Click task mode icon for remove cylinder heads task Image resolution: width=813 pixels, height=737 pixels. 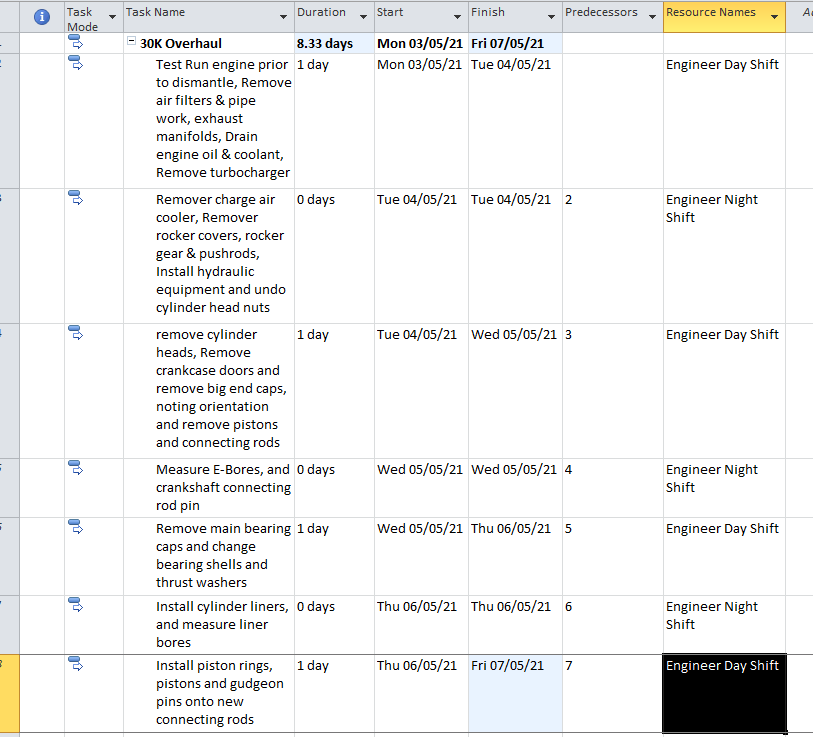pos(75,334)
